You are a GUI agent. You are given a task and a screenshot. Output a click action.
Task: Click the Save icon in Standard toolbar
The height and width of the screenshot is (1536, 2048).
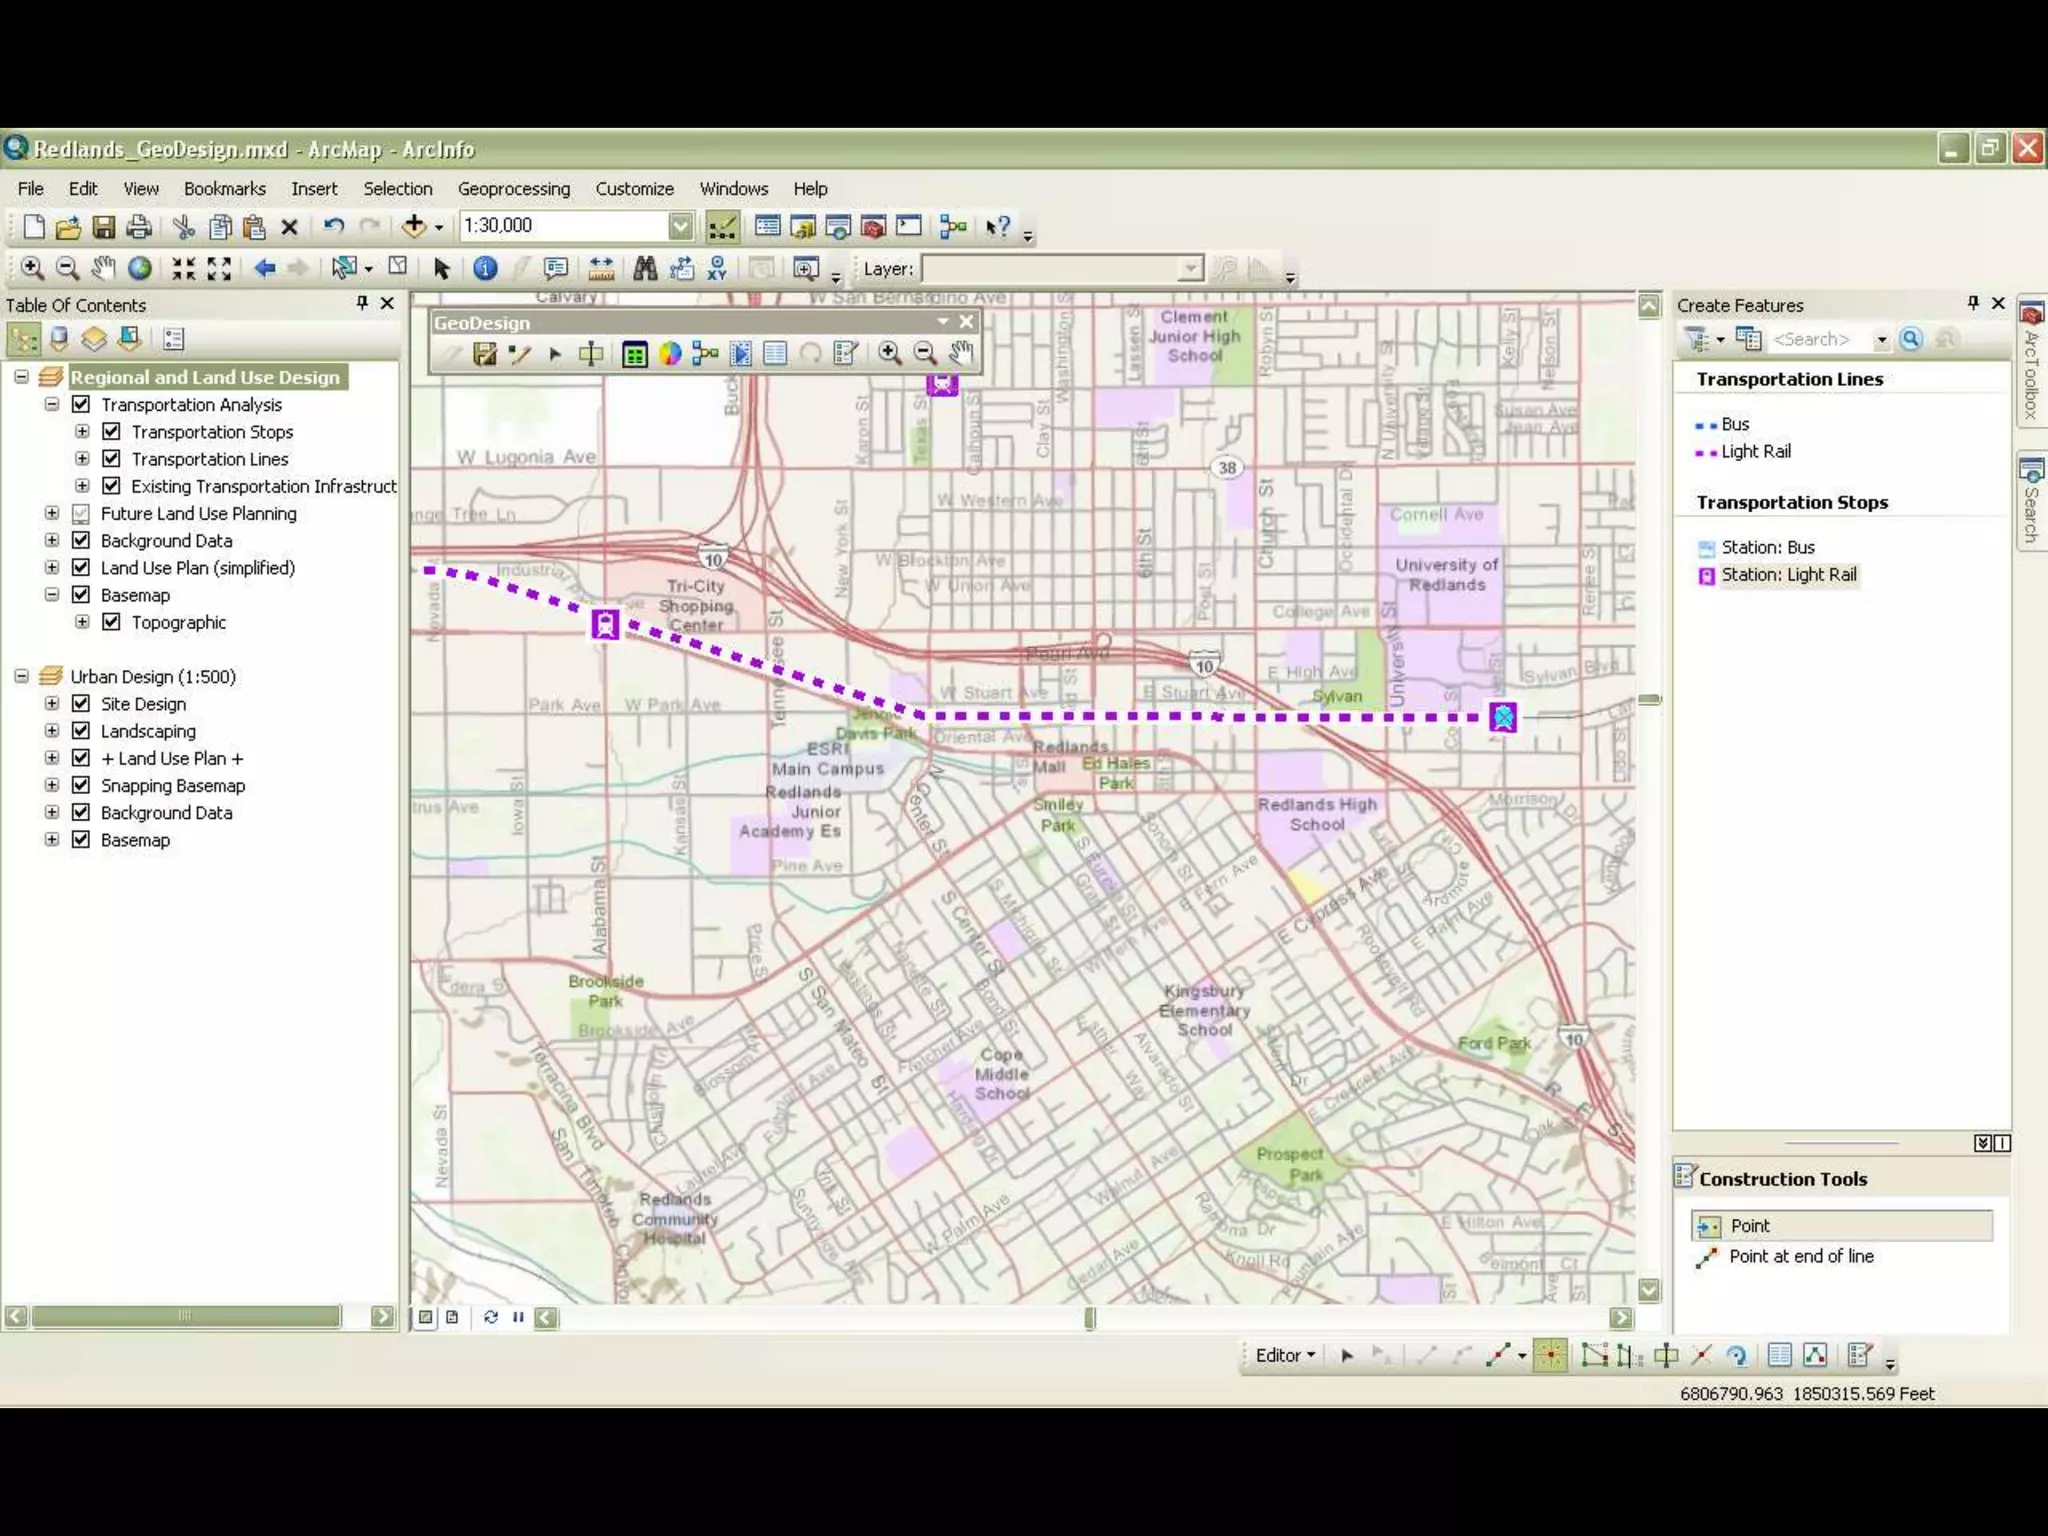(x=103, y=227)
